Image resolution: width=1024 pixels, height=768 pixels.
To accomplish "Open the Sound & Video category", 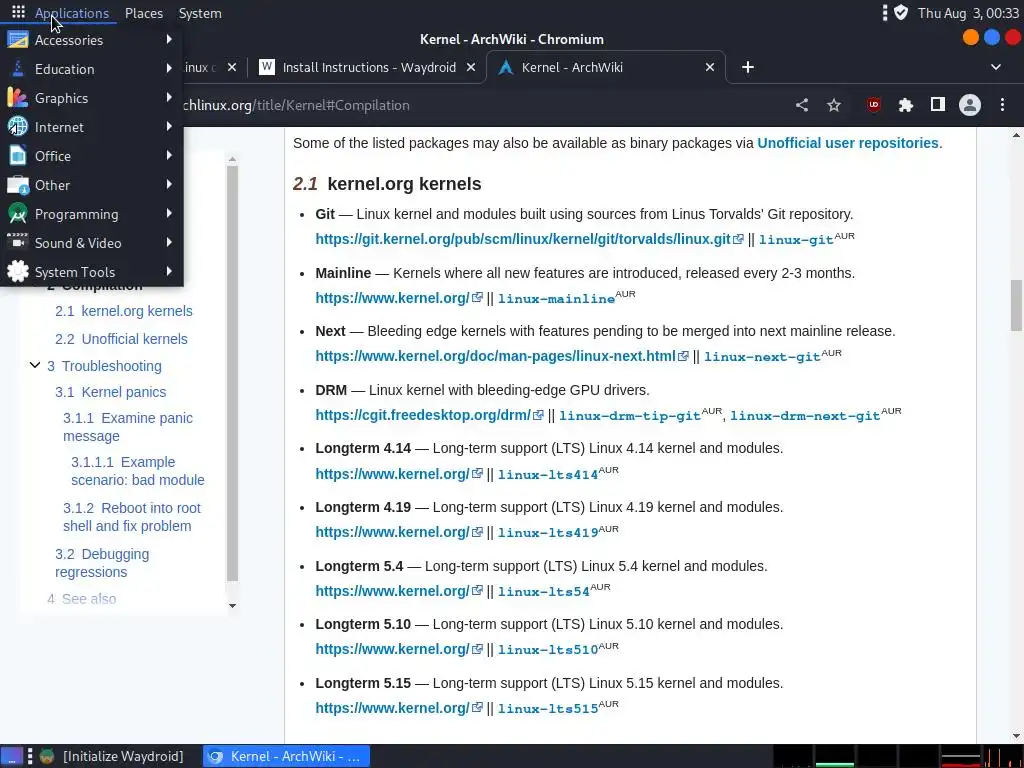I will [x=91, y=243].
